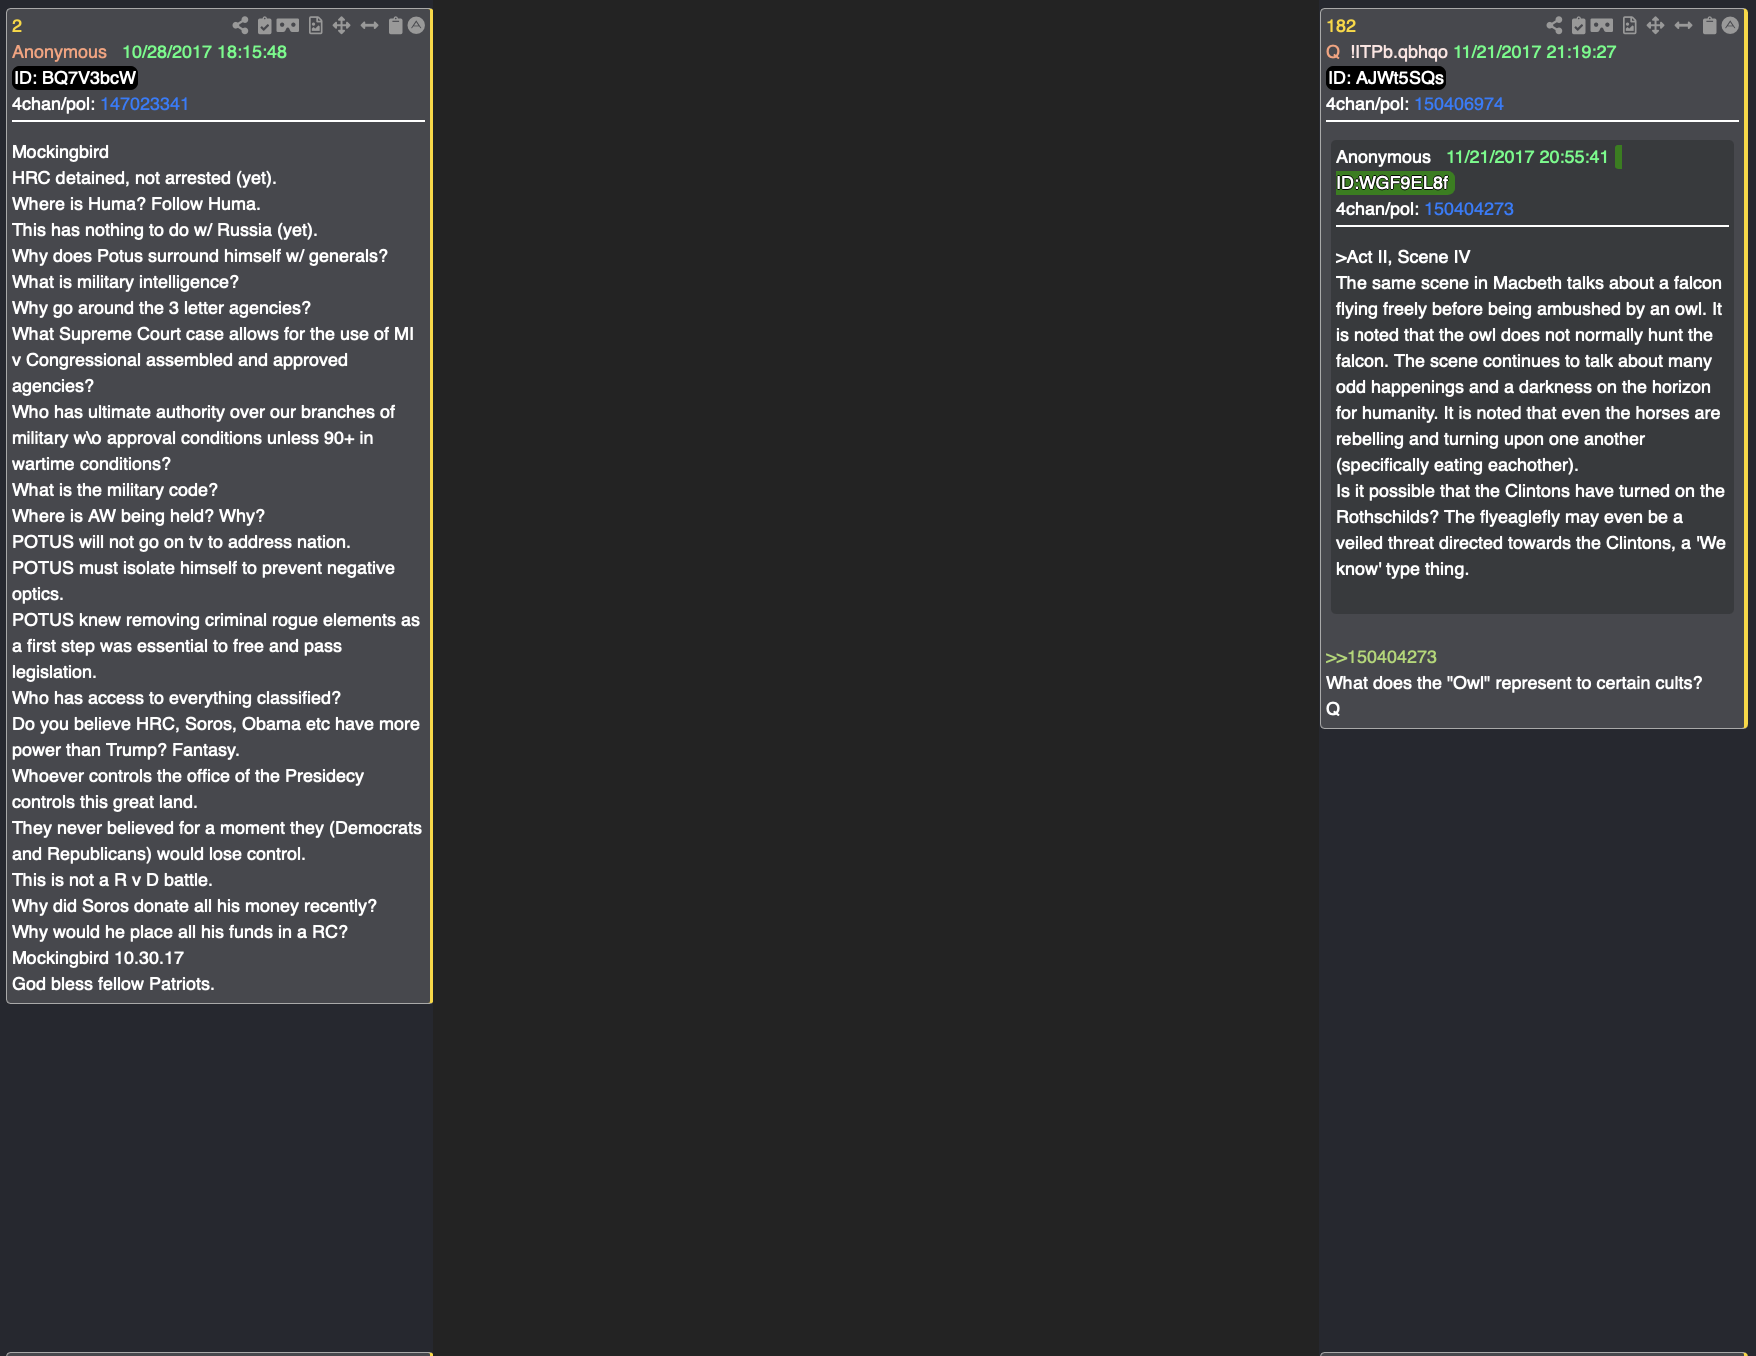Click the quoted timestamp 11/21/2017 20:55:41
This screenshot has width=1756, height=1356.
pos(1527,157)
